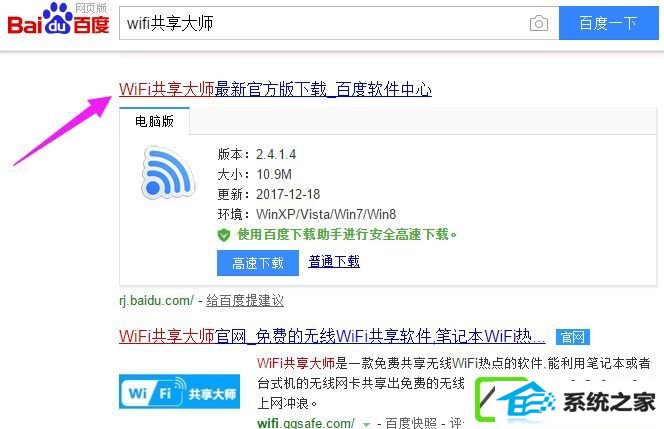The height and width of the screenshot is (429, 664).
Task: Expand the arrow beside wifi.qqsafe.com
Action: point(366,423)
